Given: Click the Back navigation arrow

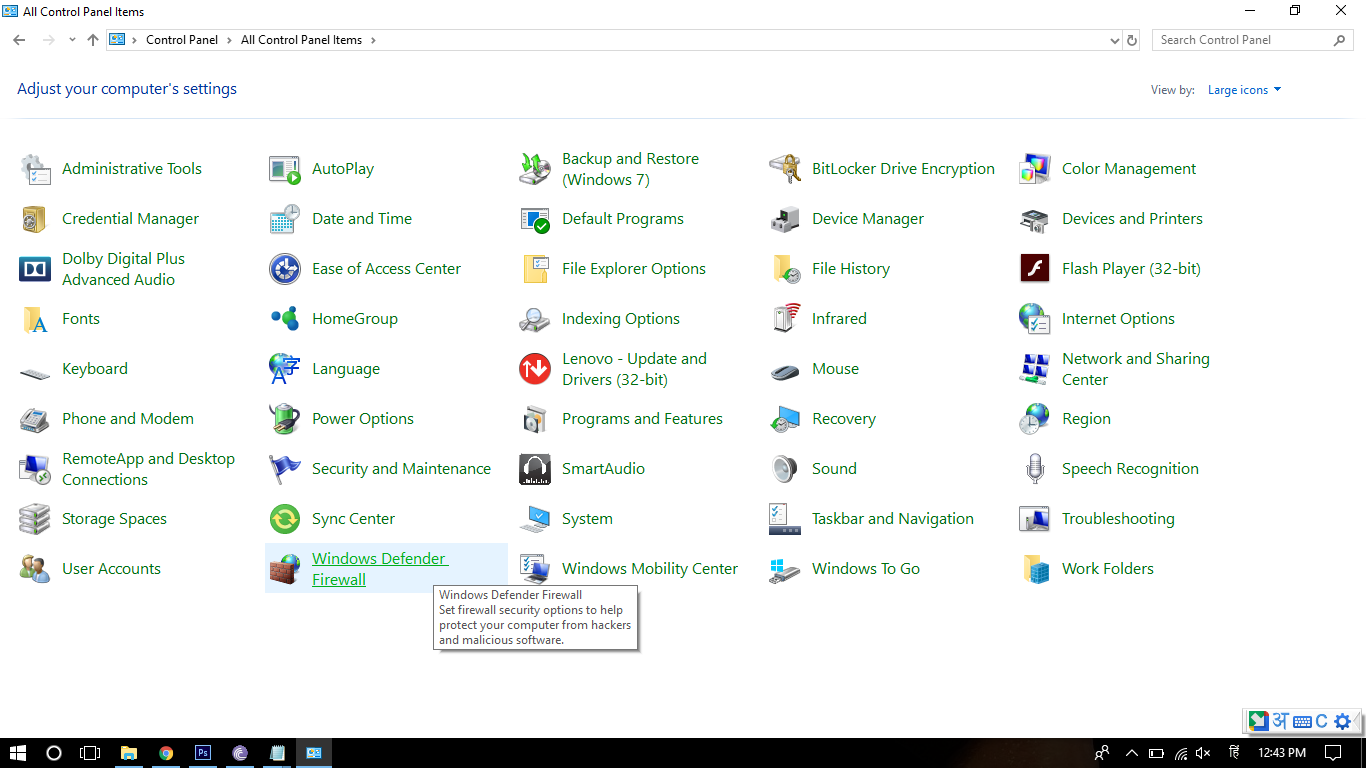Looking at the screenshot, I should [19, 40].
